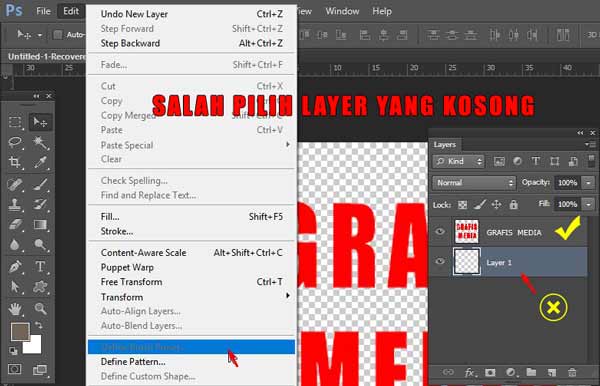Click the layer styles fx icon

pyautogui.click(x=470, y=372)
